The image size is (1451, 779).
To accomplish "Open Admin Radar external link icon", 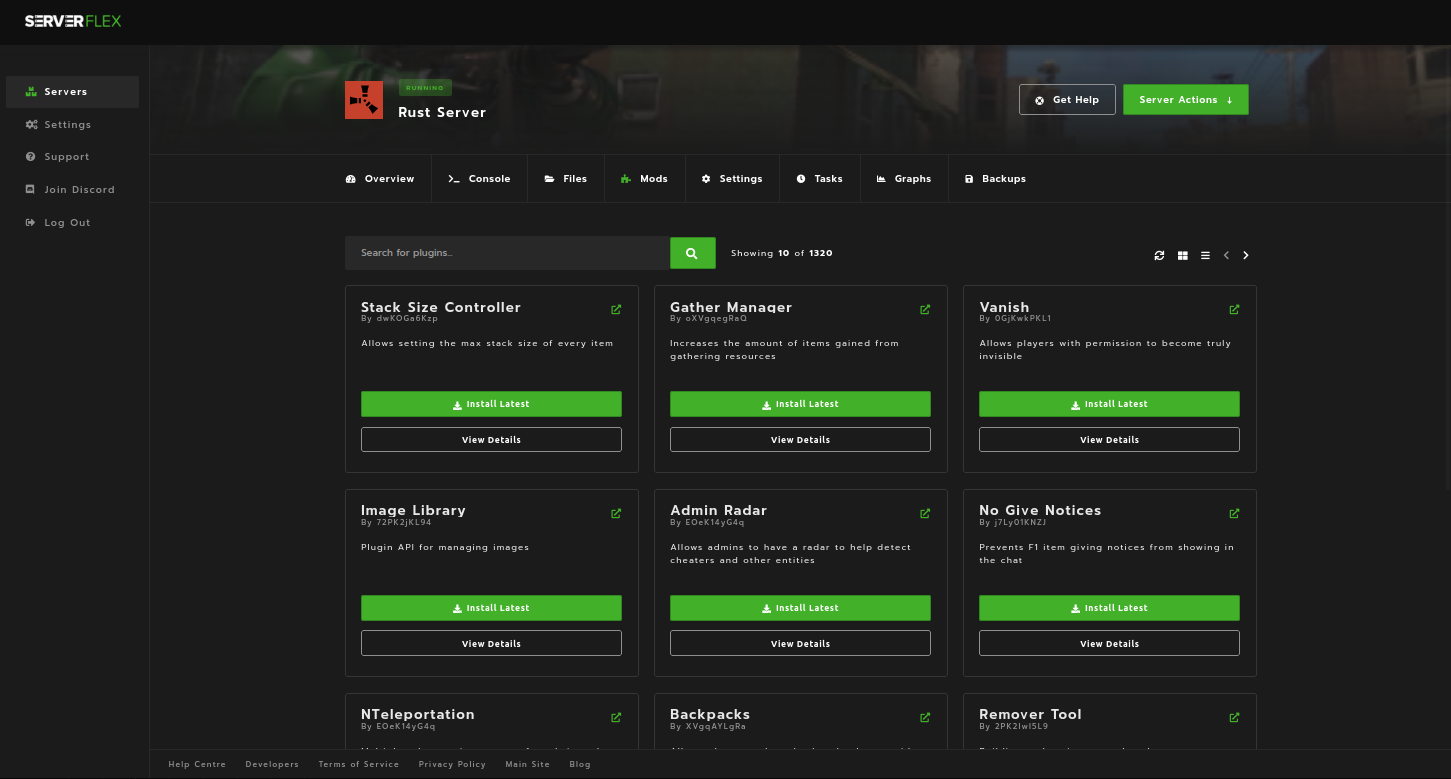I will tap(925, 513).
